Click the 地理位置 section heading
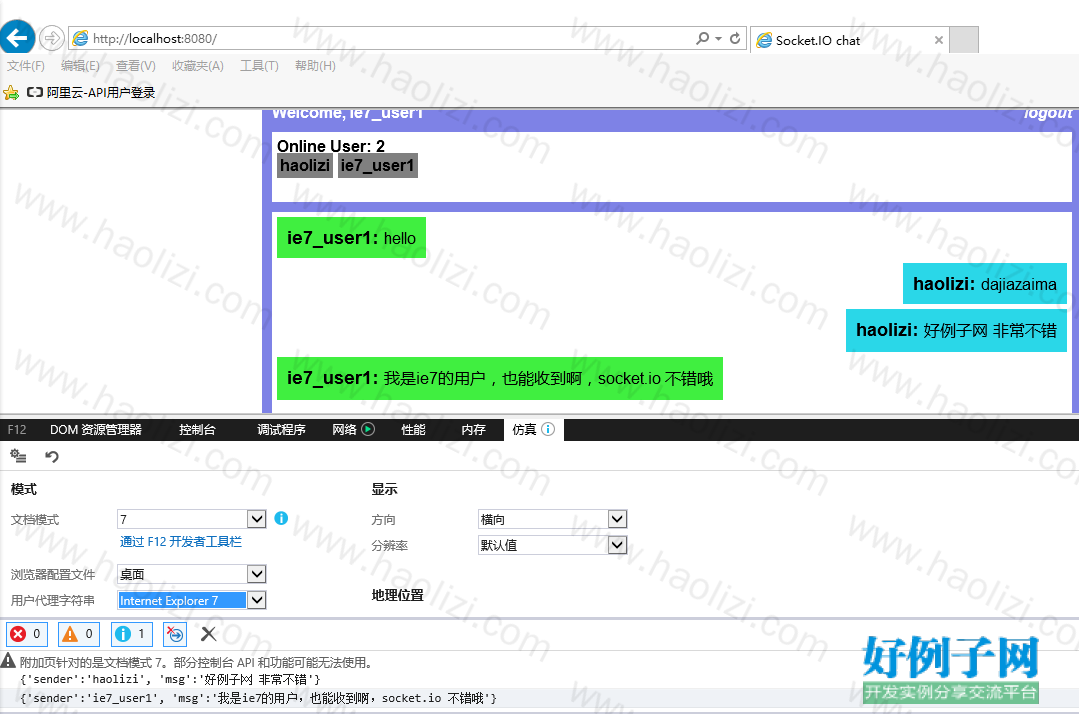The image size is (1079, 714). click(x=398, y=595)
